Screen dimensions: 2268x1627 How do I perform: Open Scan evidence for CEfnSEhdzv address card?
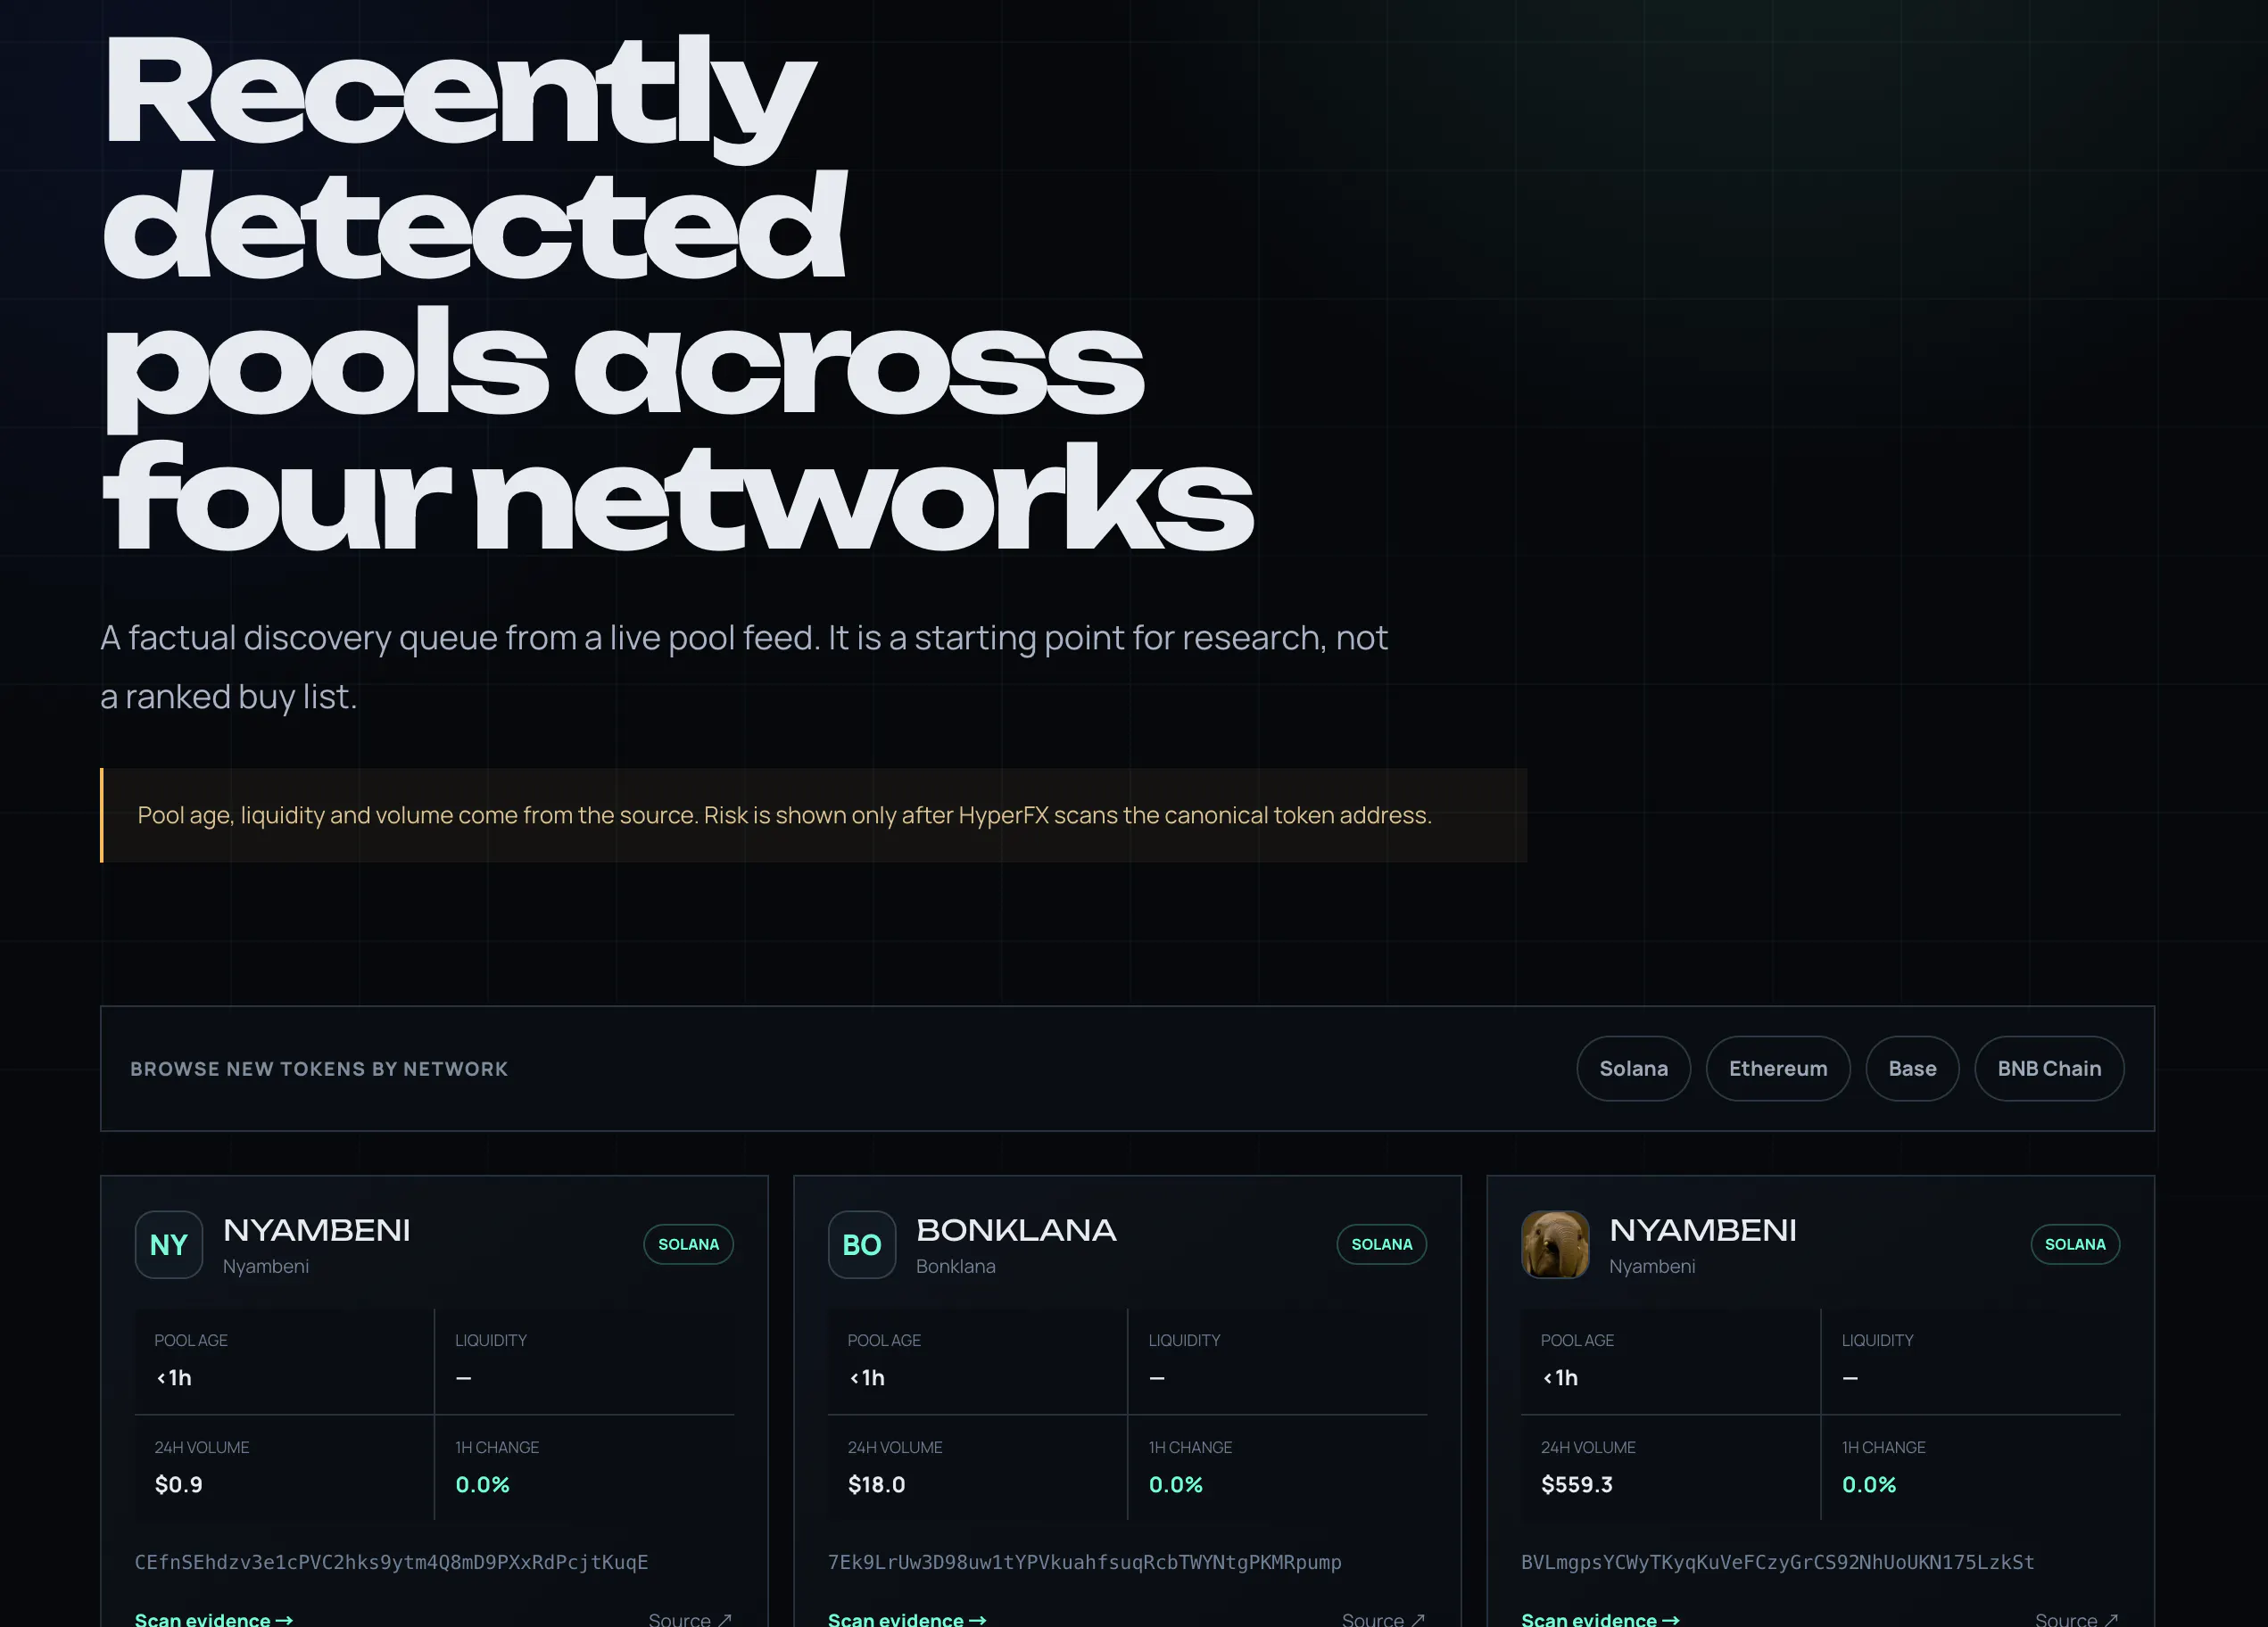point(214,1618)
